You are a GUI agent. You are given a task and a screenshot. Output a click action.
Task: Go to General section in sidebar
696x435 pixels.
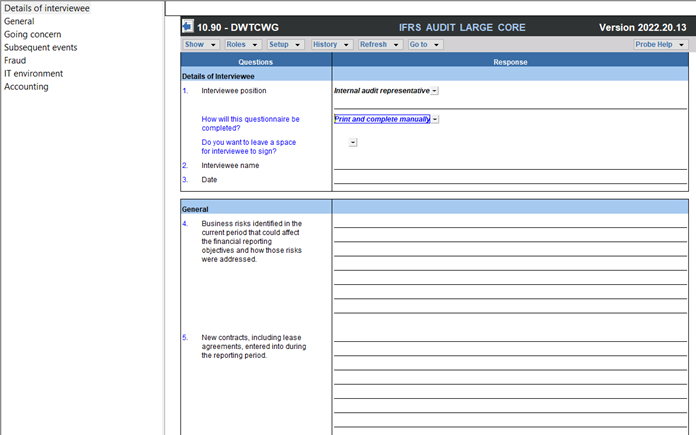[x=19, y=21]
